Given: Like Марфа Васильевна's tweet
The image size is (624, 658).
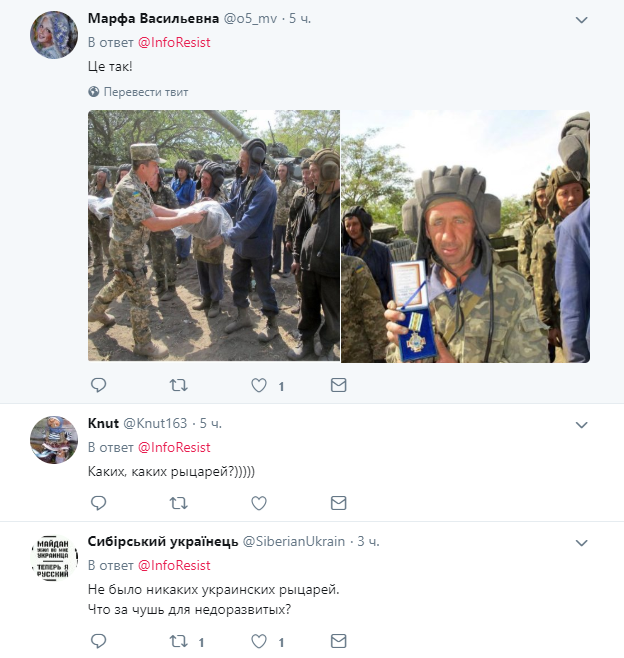Looking at the screenshot, I should click(259, 385).
